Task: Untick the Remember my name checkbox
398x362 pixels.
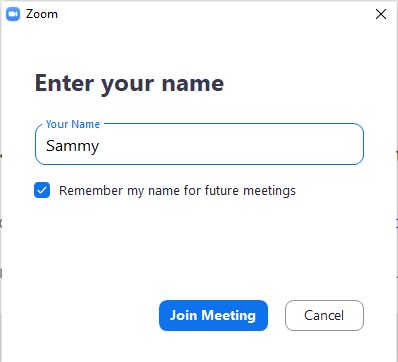Action: (42, 190)
